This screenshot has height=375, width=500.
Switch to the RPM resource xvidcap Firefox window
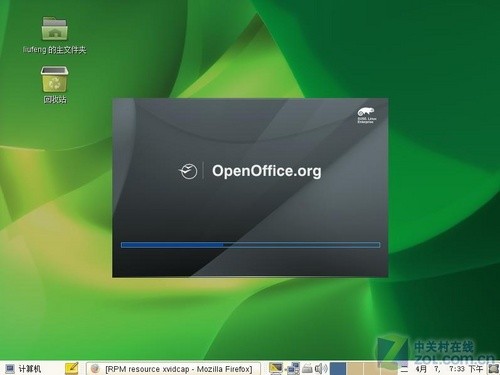point(173,369)
